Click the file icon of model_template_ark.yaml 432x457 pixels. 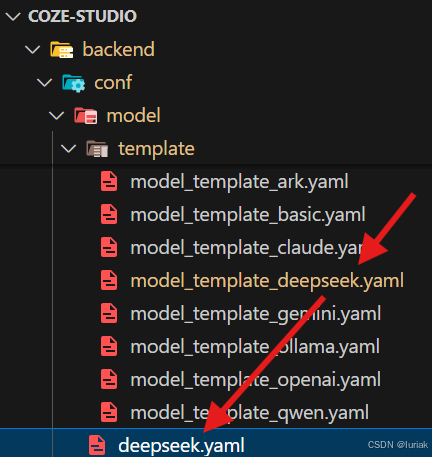(109, 181)
